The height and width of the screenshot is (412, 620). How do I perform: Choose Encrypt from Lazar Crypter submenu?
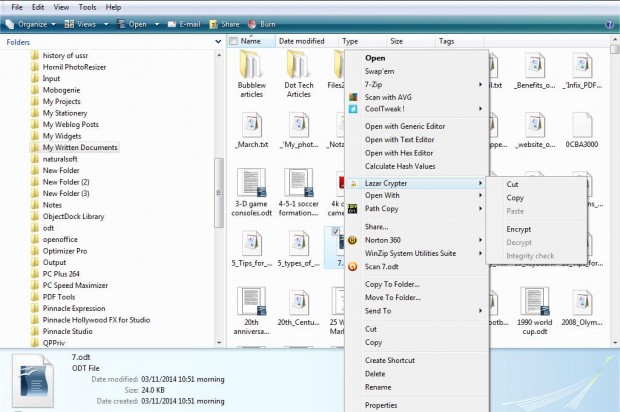click(520, 229)
